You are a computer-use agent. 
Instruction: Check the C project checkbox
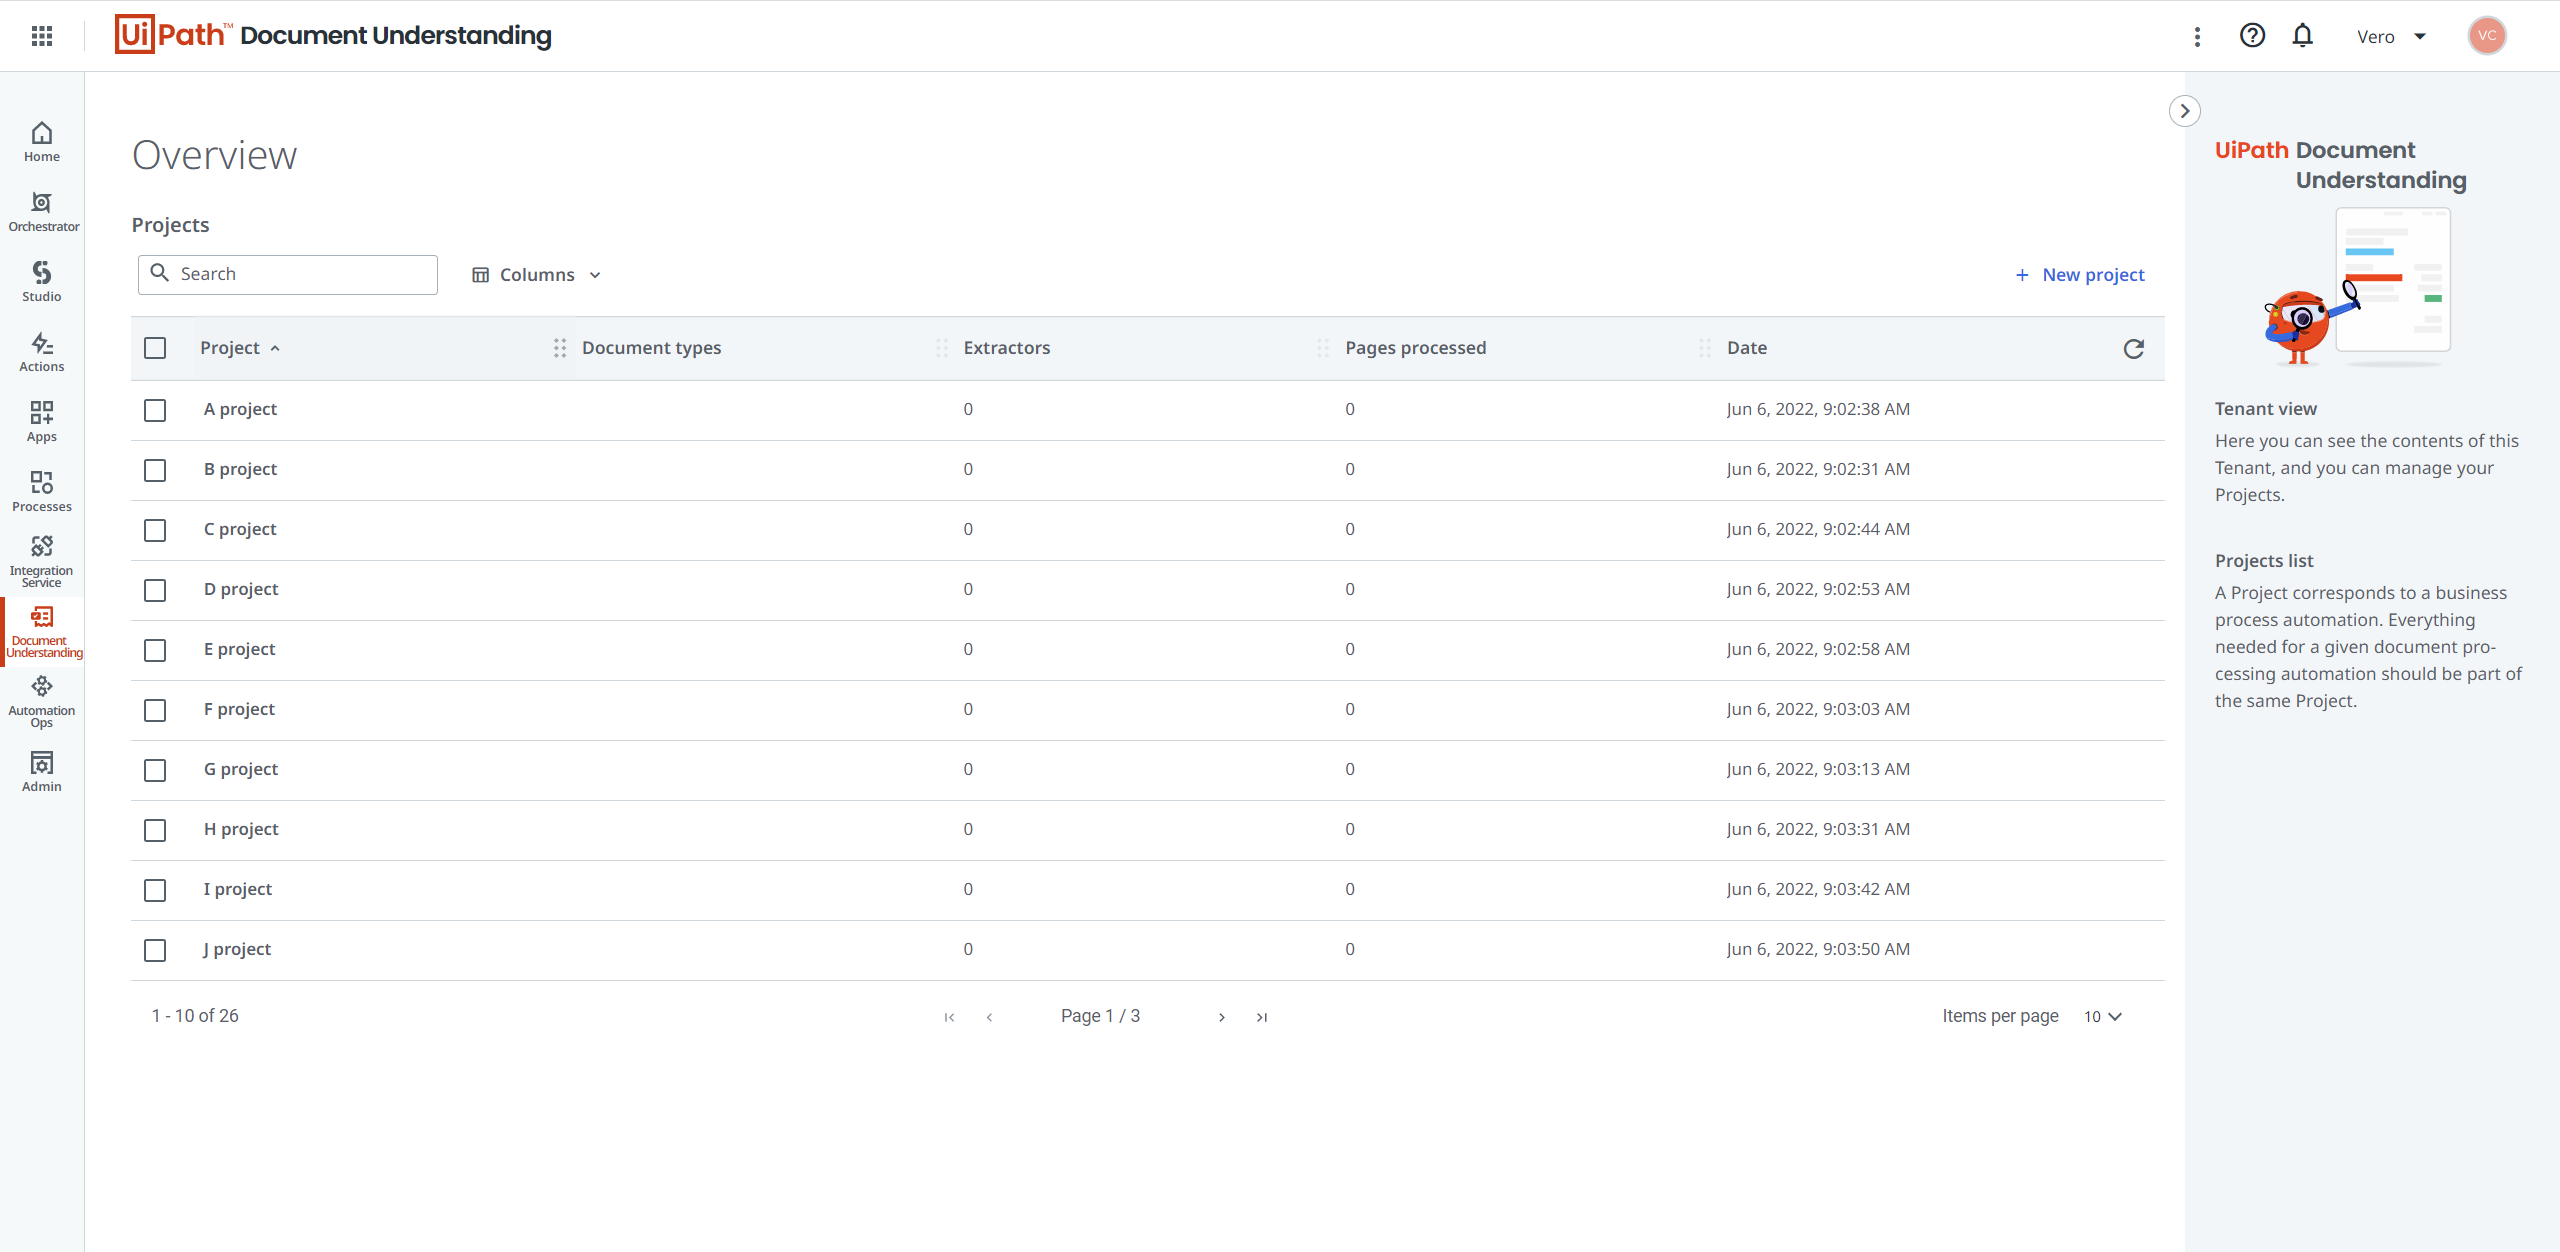pyautogui.click(x=155, y=530)
